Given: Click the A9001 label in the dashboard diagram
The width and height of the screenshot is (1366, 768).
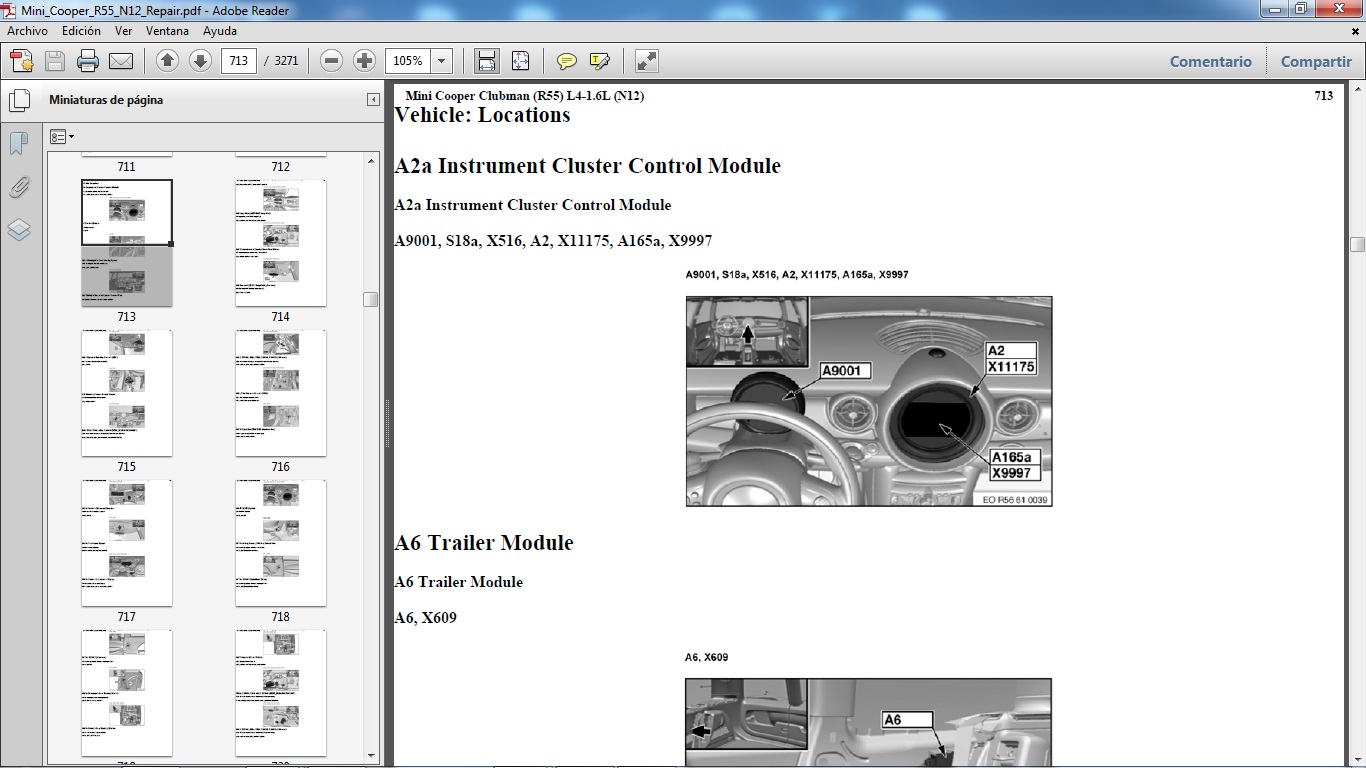Looking at the screenshot, I should (x=846, y=371).
